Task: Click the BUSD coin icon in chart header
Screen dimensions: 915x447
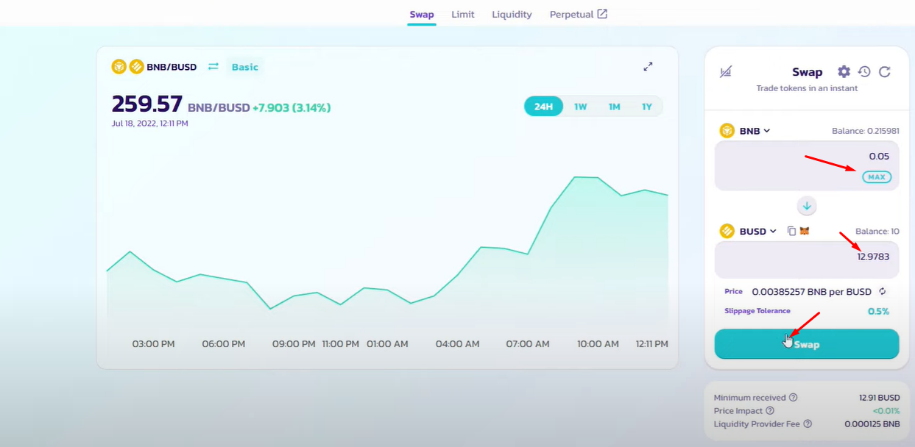Action: point(137,67)
